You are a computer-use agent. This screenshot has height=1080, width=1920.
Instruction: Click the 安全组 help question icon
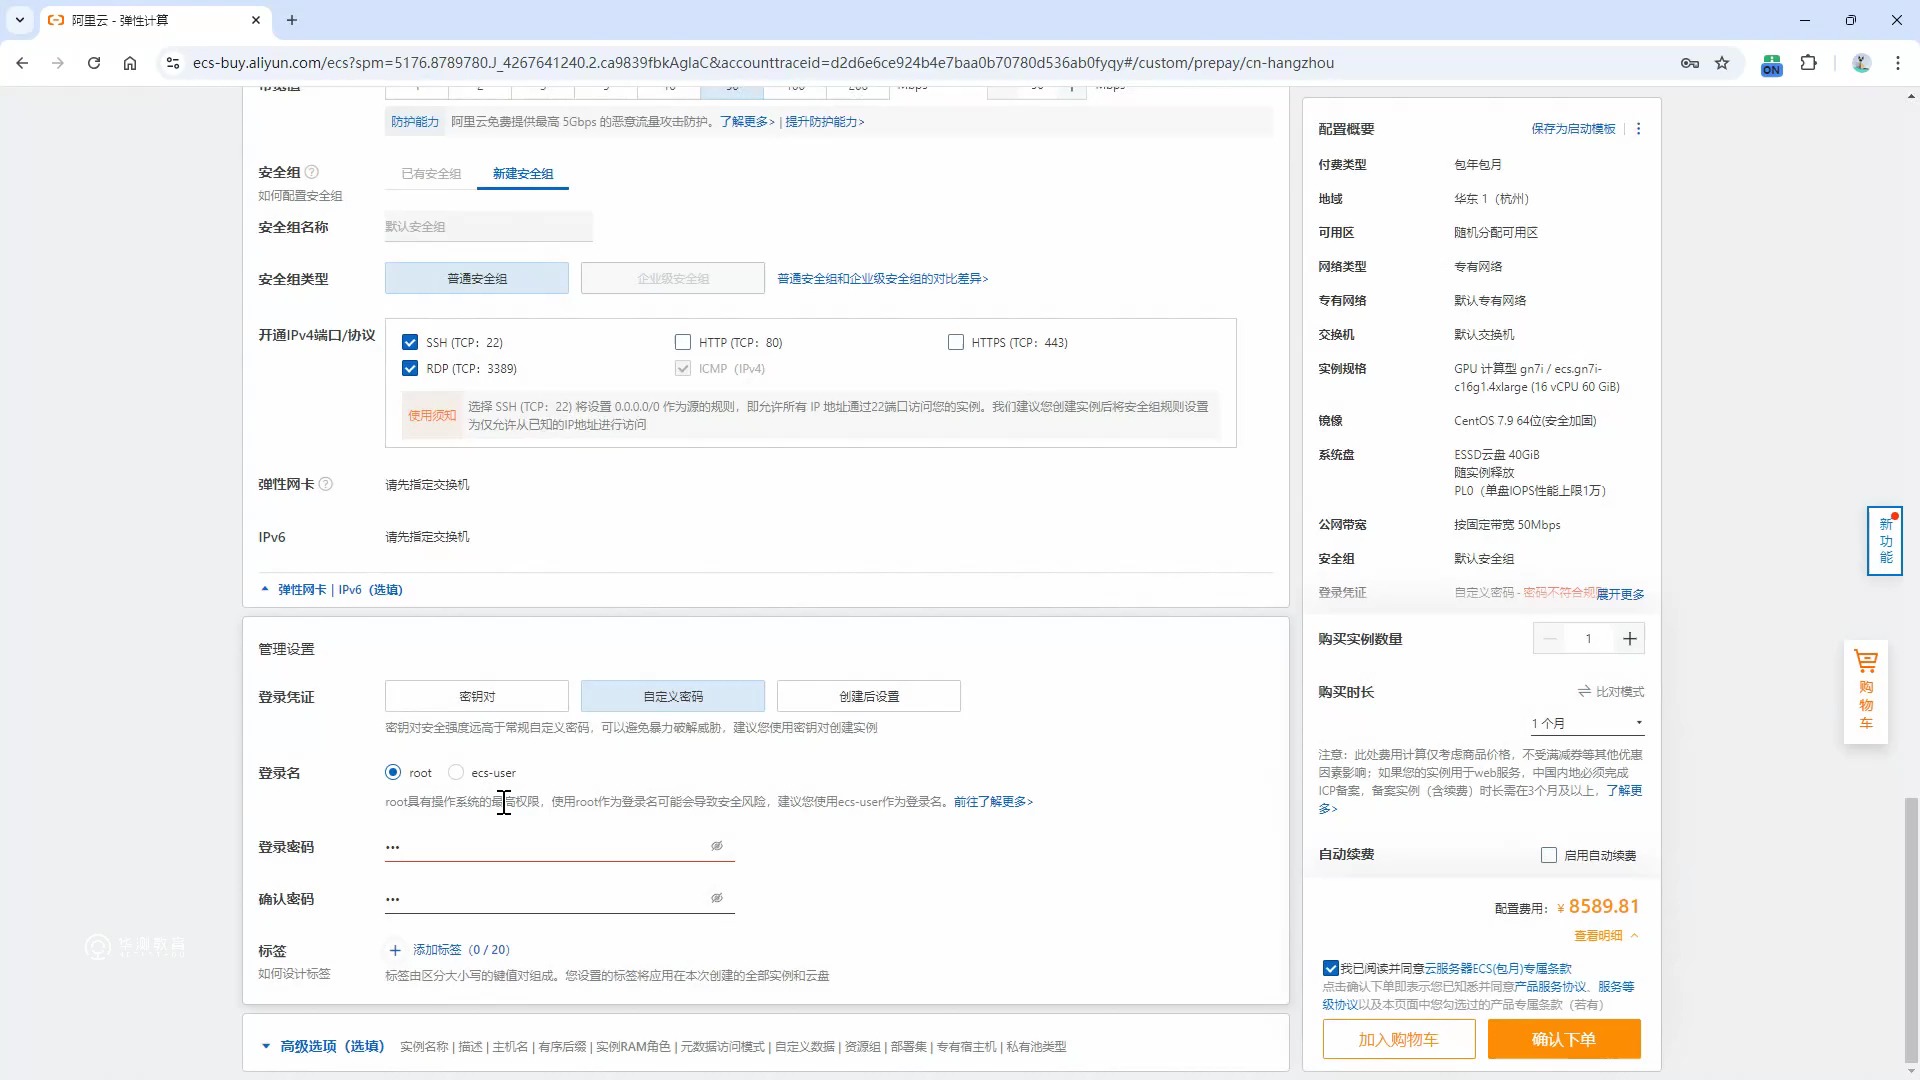coord(311,172)
